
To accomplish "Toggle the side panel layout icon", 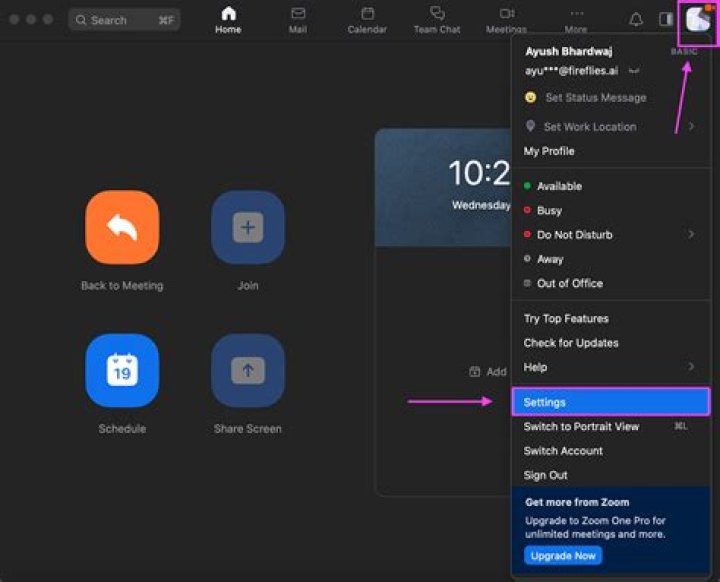I will point(666,20).
